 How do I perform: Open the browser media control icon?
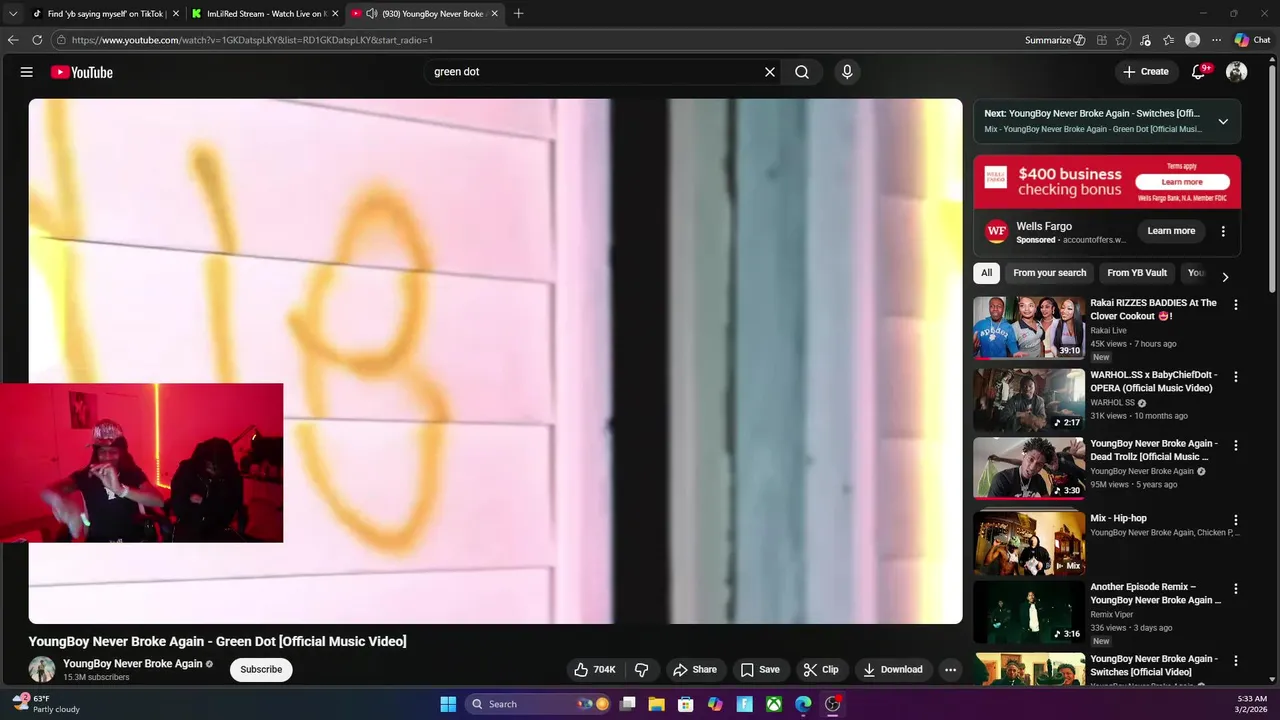pyautogui.click(x=1145, y=40)
